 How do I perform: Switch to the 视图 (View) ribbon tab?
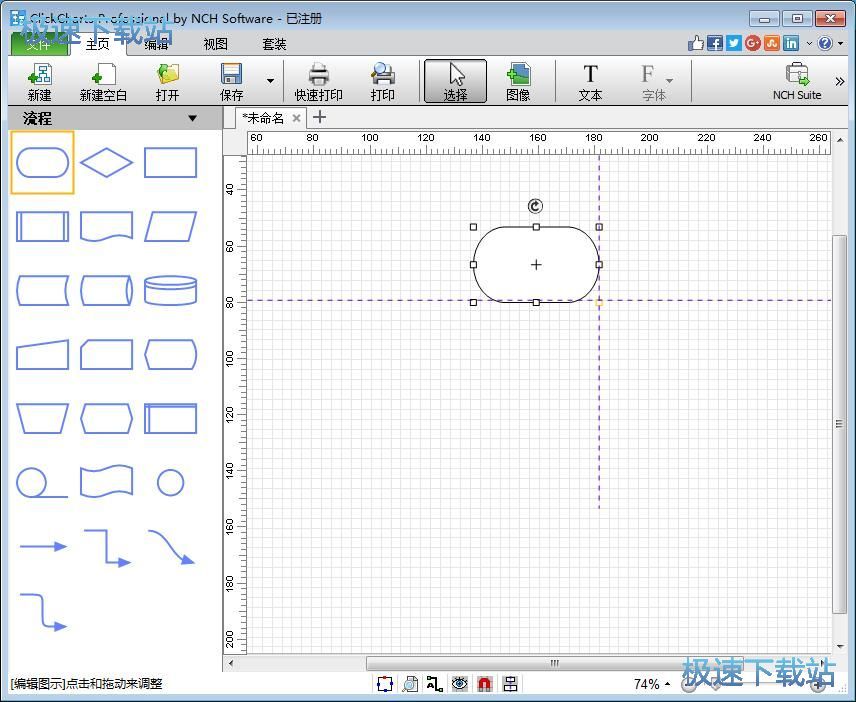click(x=215, y=44)
